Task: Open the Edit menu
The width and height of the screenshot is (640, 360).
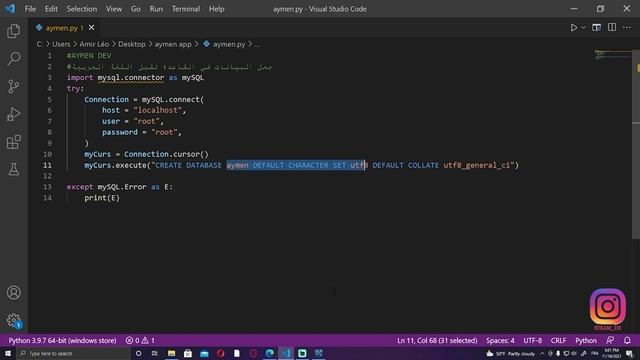Action: pyautogui.click(x=51, y=9)
